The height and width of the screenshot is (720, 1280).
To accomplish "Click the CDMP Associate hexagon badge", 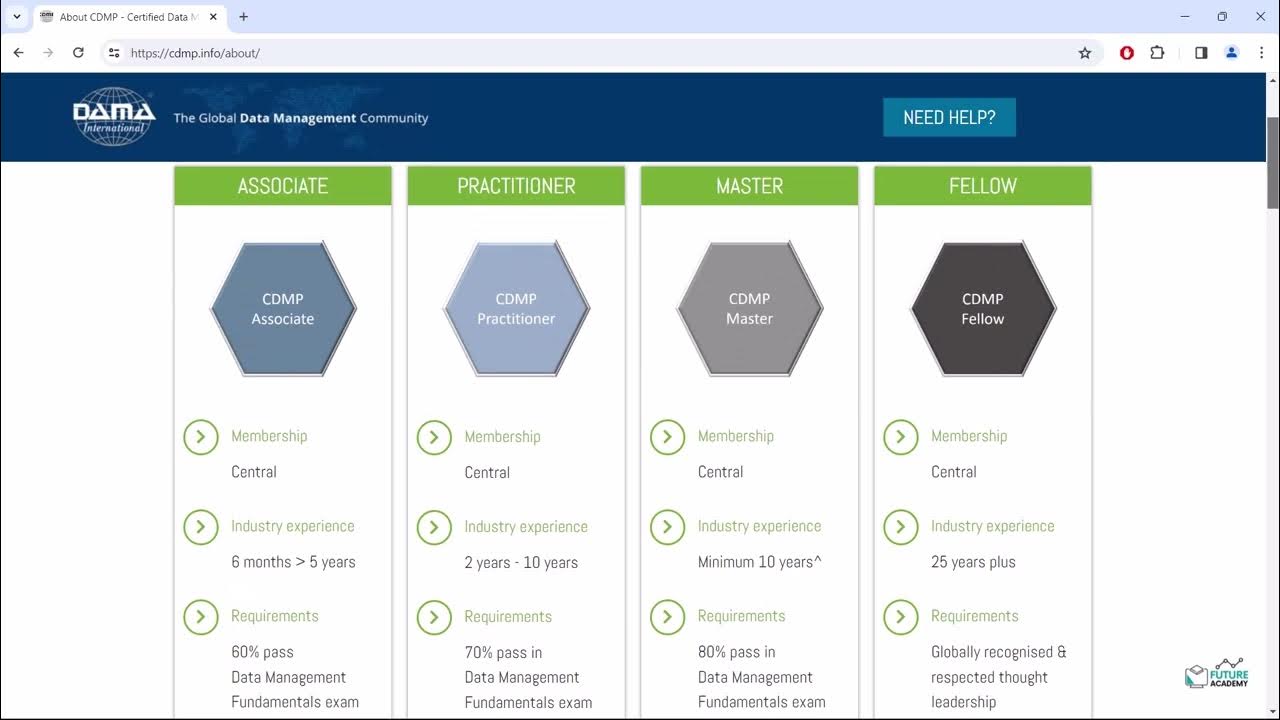I will point(283,309).
